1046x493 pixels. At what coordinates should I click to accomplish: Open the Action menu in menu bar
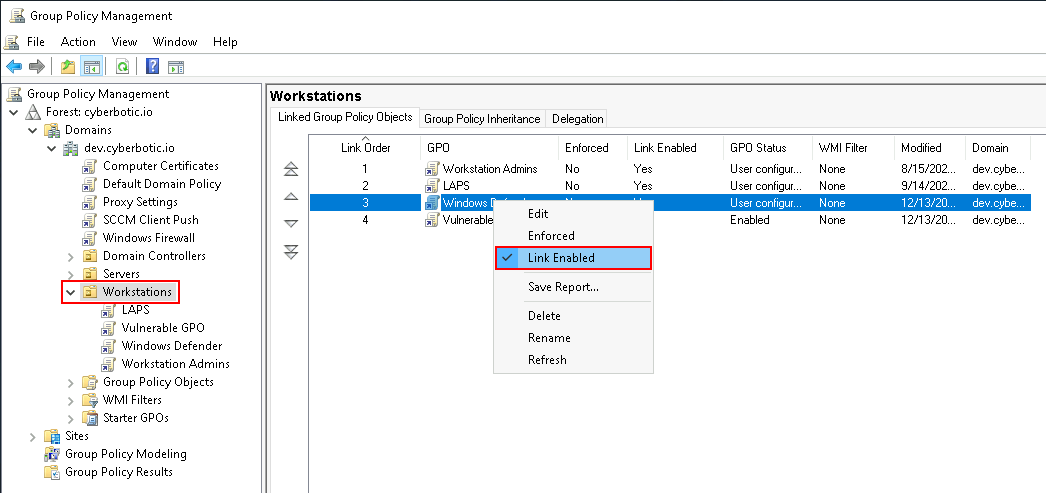pyautogui.click(x=78, y=42)
